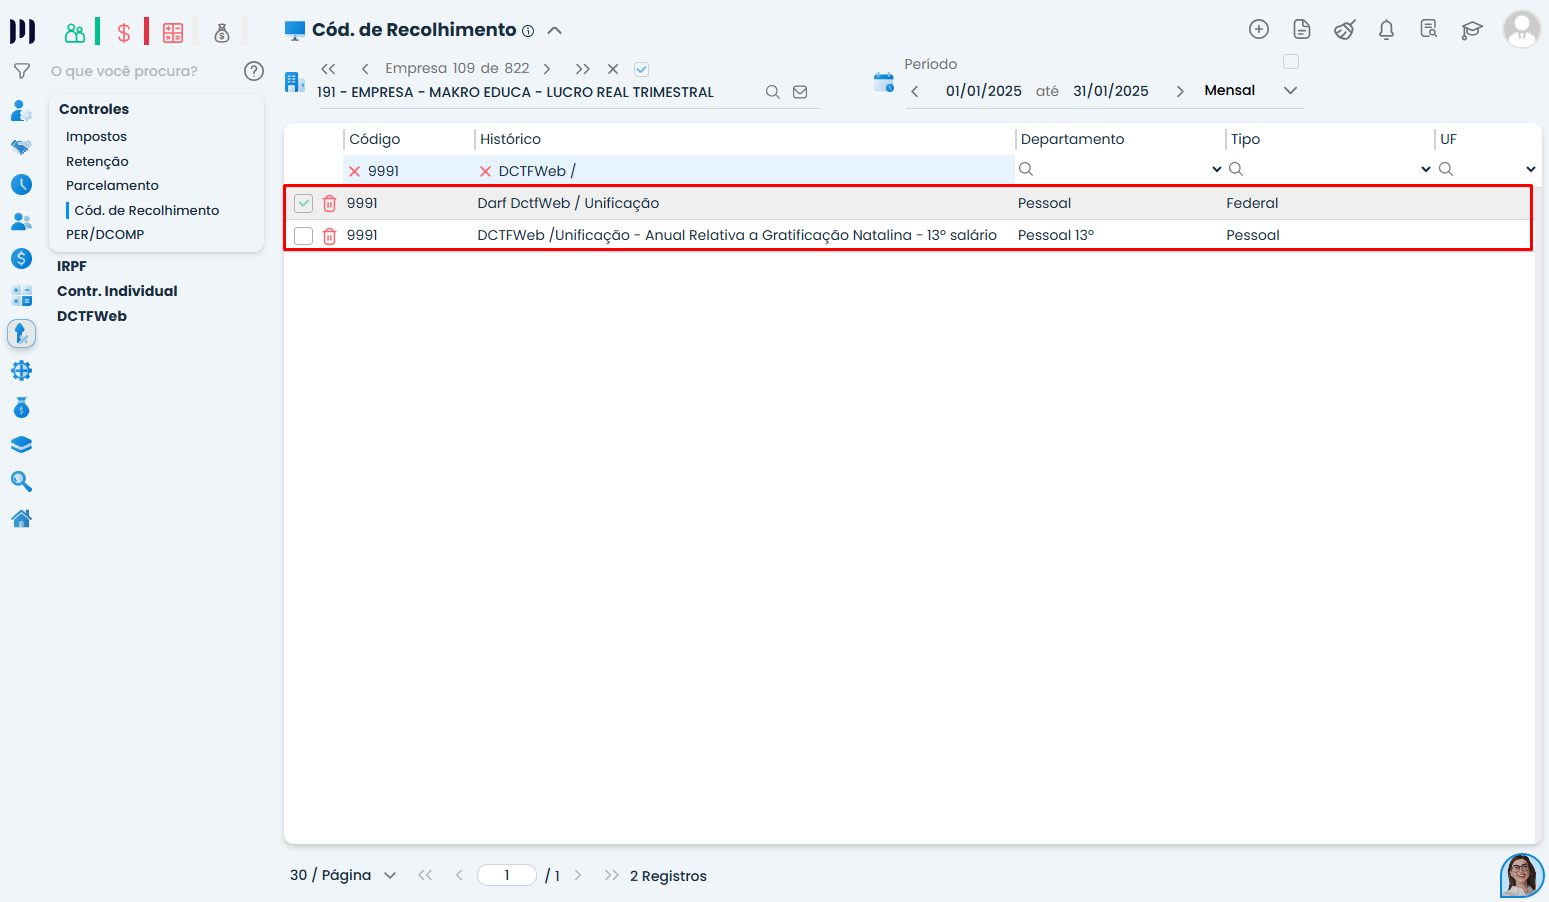The width and height of the screenshot is (1549, 902).
Task: Click the company search magnifier icon
Action: (x=772, y=92)
